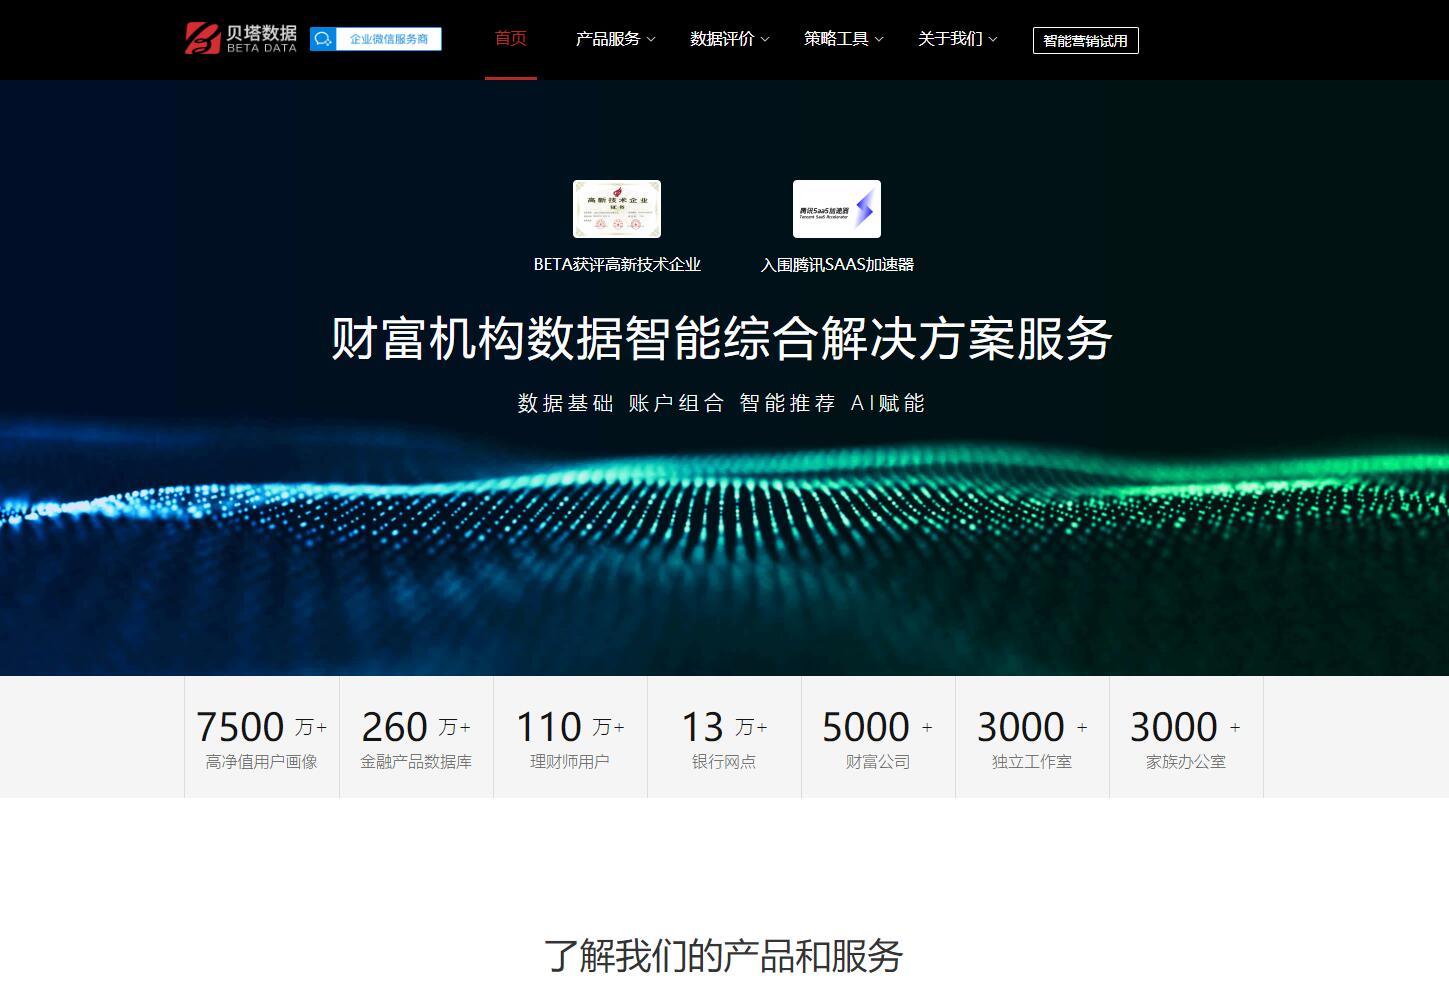The height and width of the screenshot is (1005, 1449).
Task: Expand the 关于我们 dropdown chevron
Action: pos(993,40)
